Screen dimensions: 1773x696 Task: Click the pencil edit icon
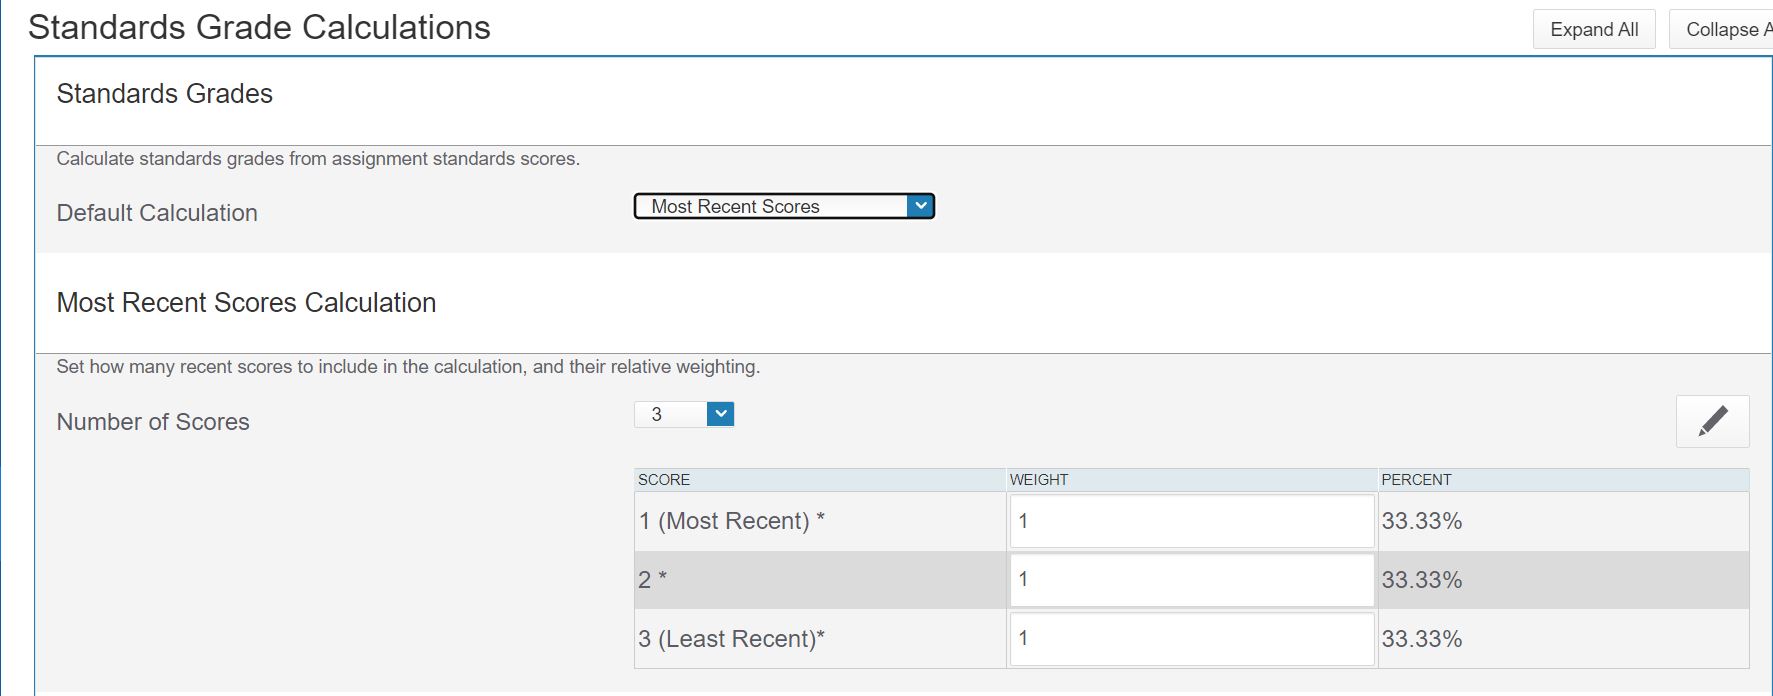point(1712,421)
